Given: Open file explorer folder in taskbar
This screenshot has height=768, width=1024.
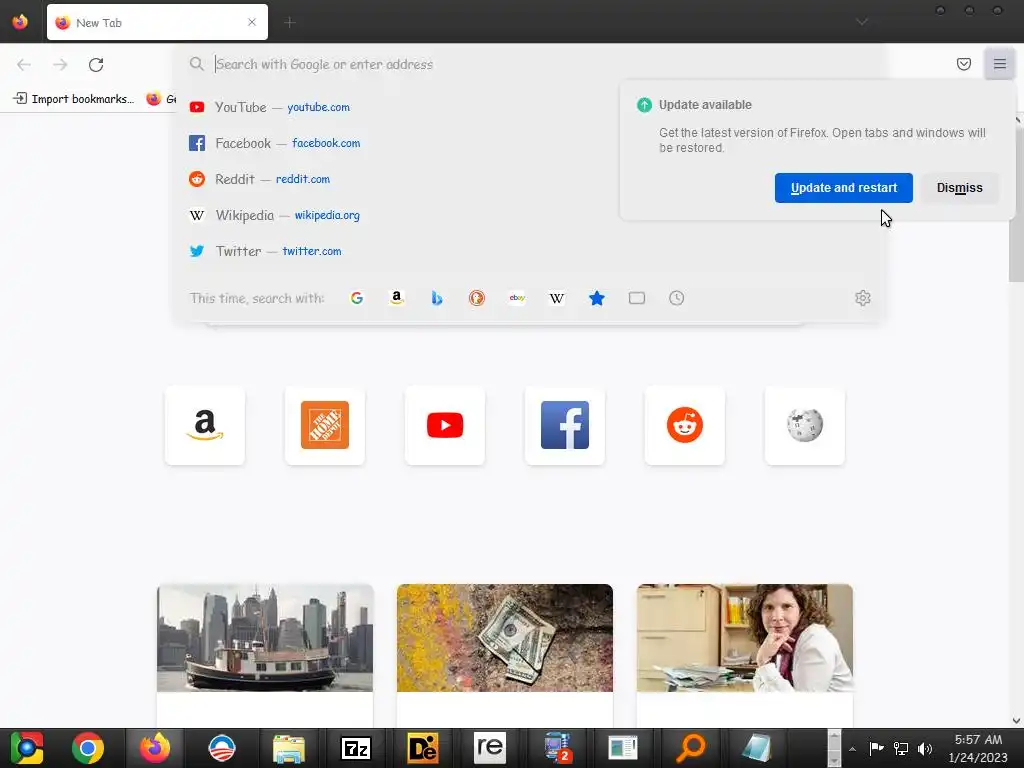Looking at the screenshot, I should (x=289, y=748).
